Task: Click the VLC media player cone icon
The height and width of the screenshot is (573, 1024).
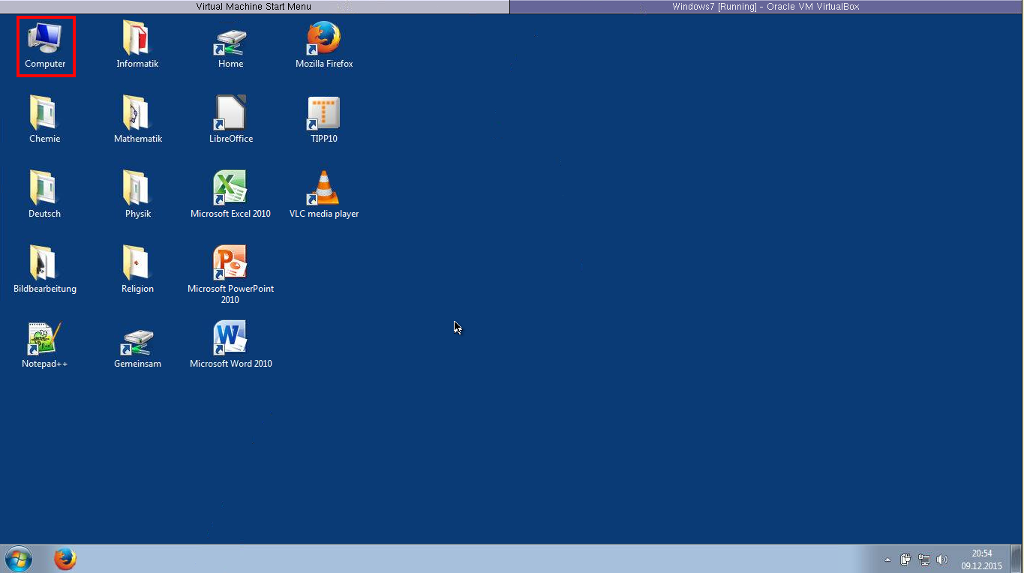Action: pyautogui.click(x=324, y=190)
